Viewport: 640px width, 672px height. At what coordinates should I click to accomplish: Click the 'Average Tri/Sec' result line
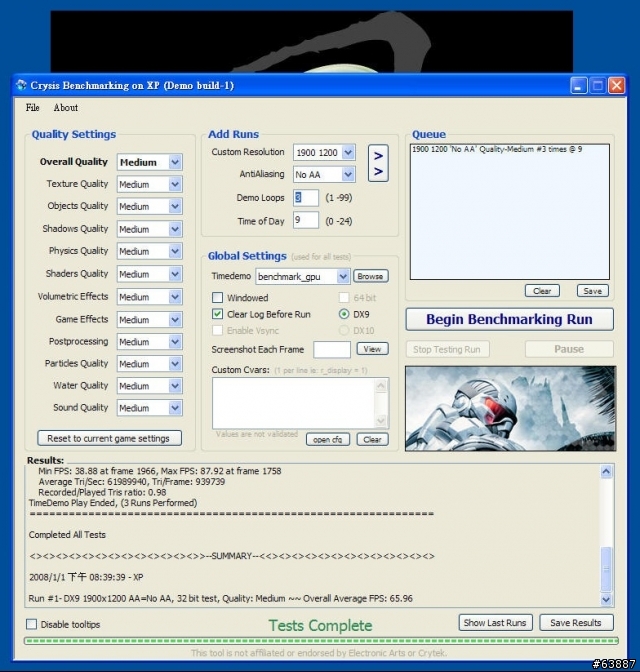131,482
